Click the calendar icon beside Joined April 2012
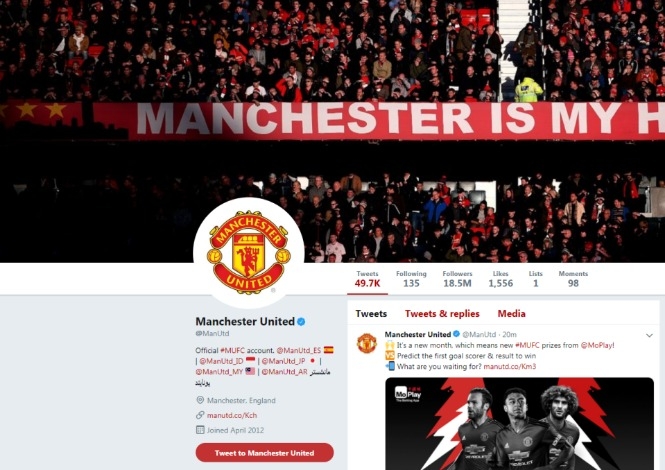The height and width of the screenshot is (470, 665). tap(200, 430)
